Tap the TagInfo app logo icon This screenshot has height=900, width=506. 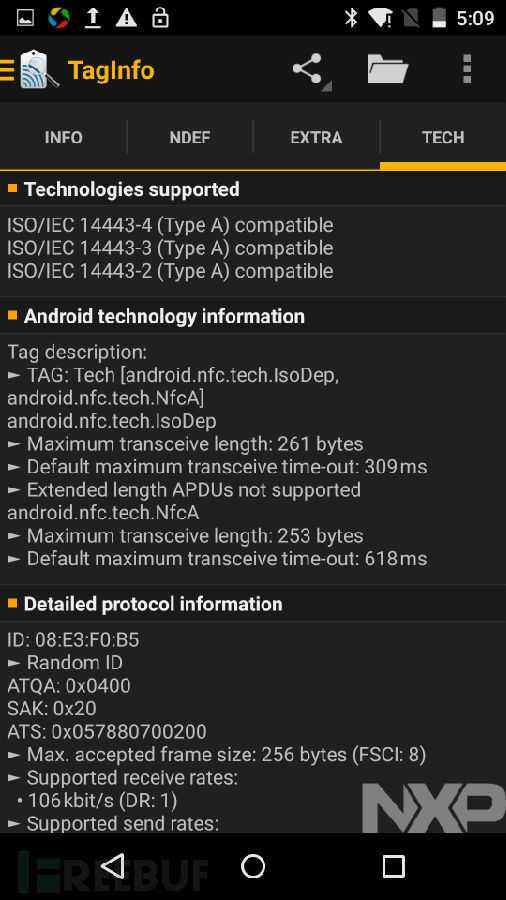click(x=39, y=69)
